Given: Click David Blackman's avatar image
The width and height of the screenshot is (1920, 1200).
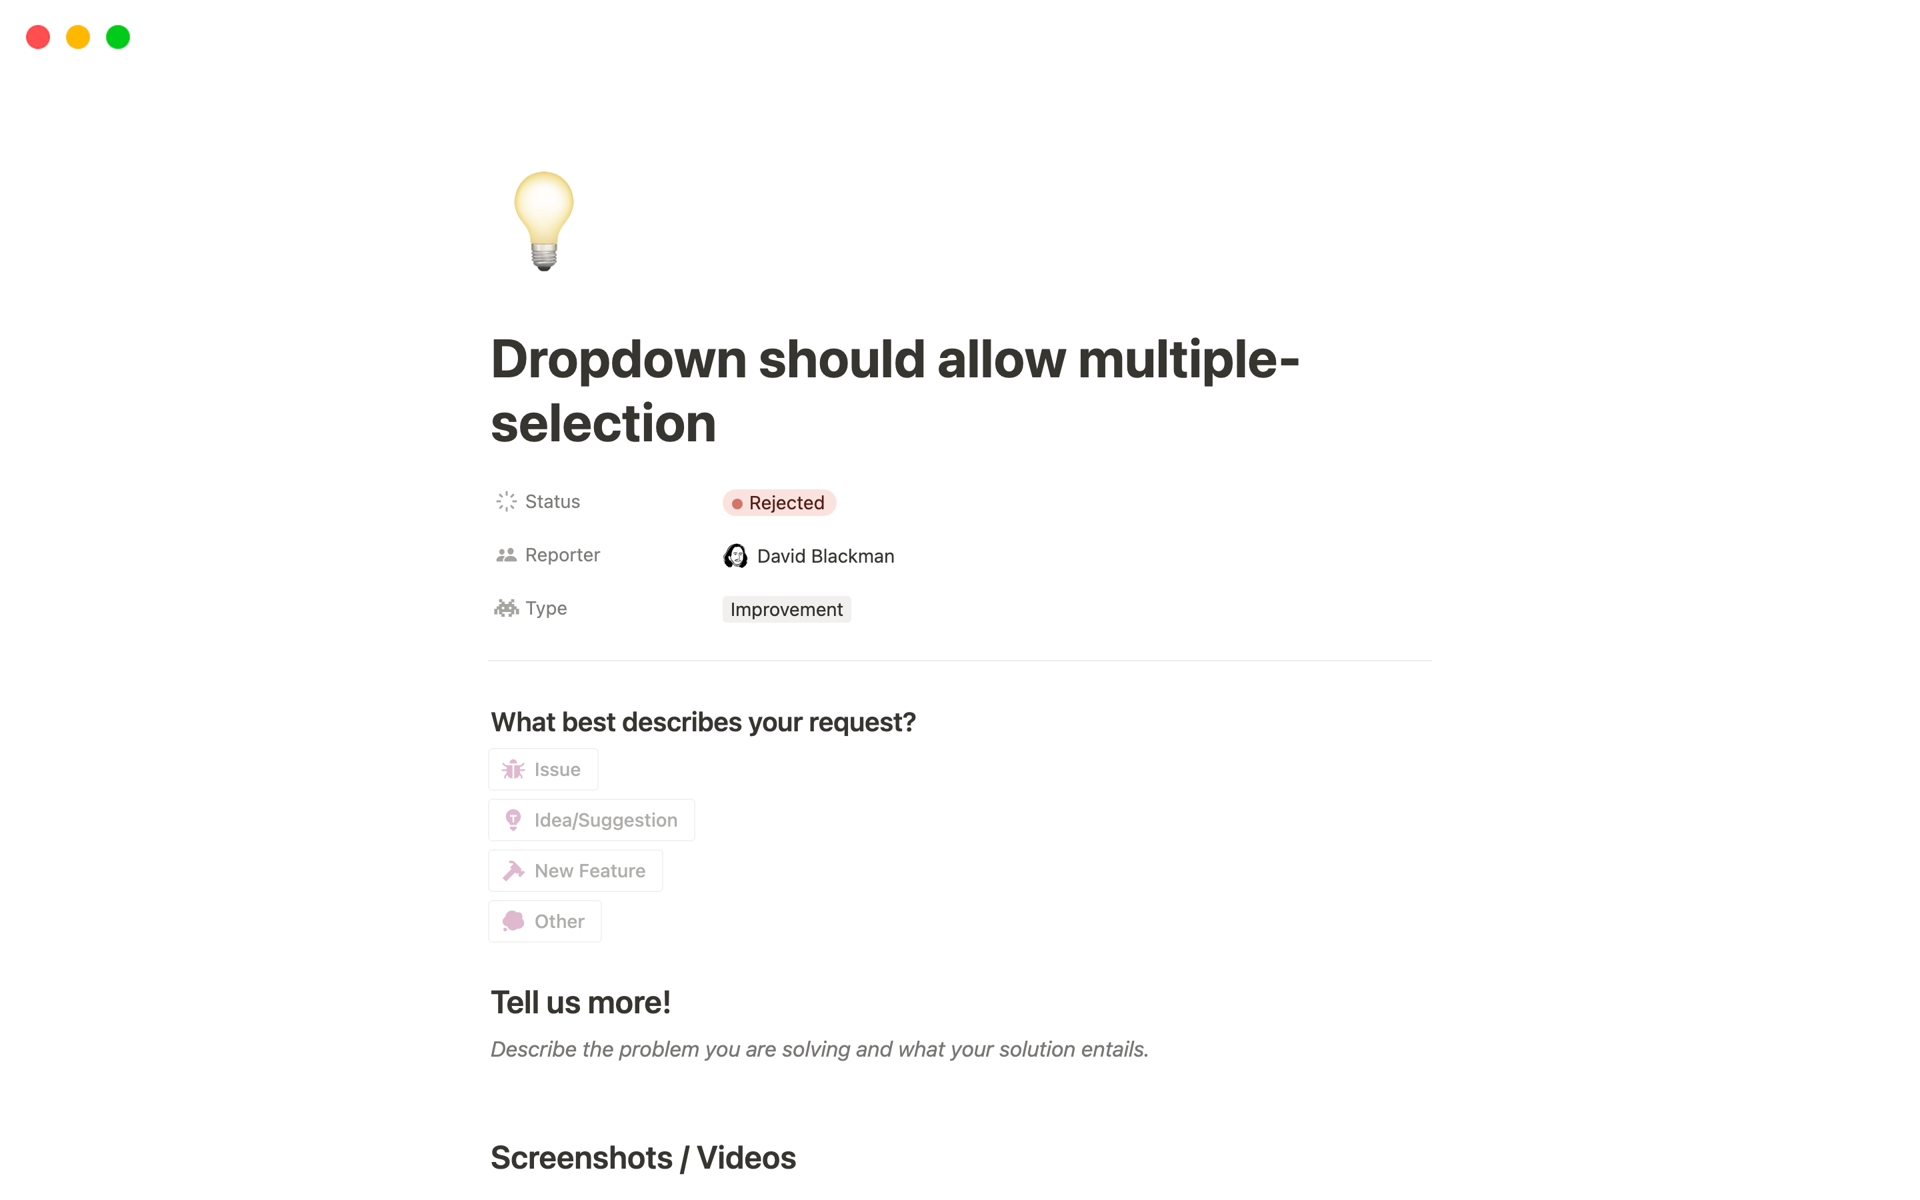Looking at the screenshot, I should tap(735, 556).
